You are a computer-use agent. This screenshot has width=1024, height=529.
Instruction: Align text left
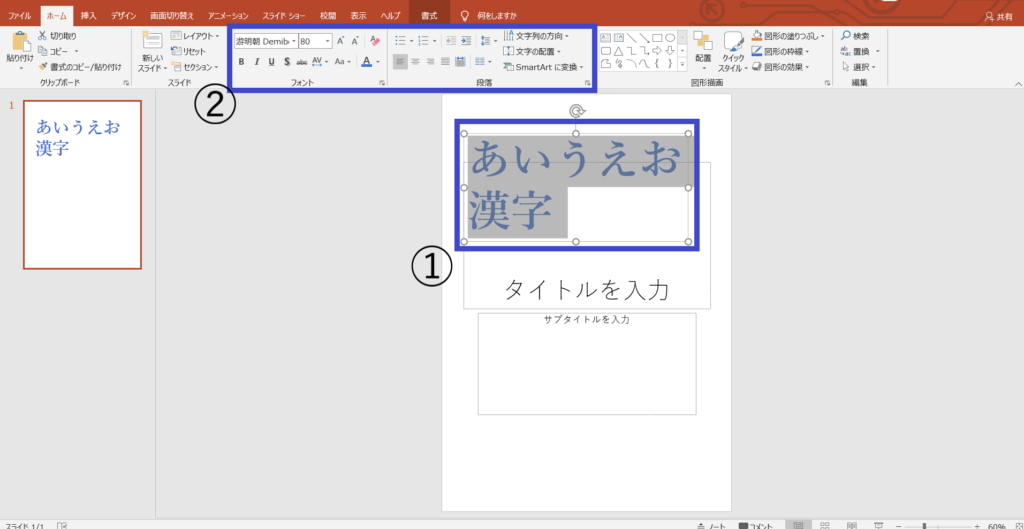(400, 61)
